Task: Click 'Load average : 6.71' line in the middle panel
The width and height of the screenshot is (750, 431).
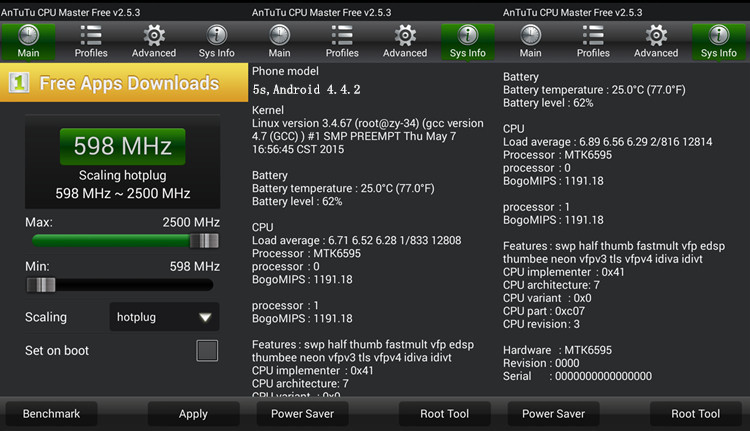Action: (x=357, y=240)
